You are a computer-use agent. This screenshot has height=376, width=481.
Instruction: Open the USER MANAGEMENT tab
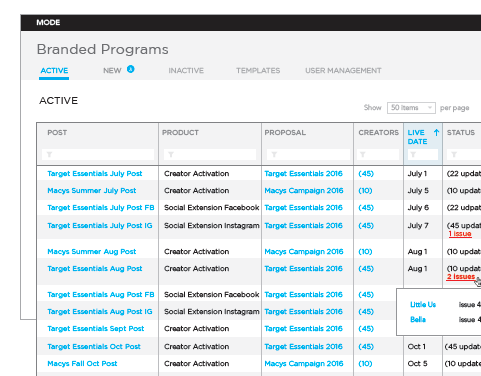(343, 71)
